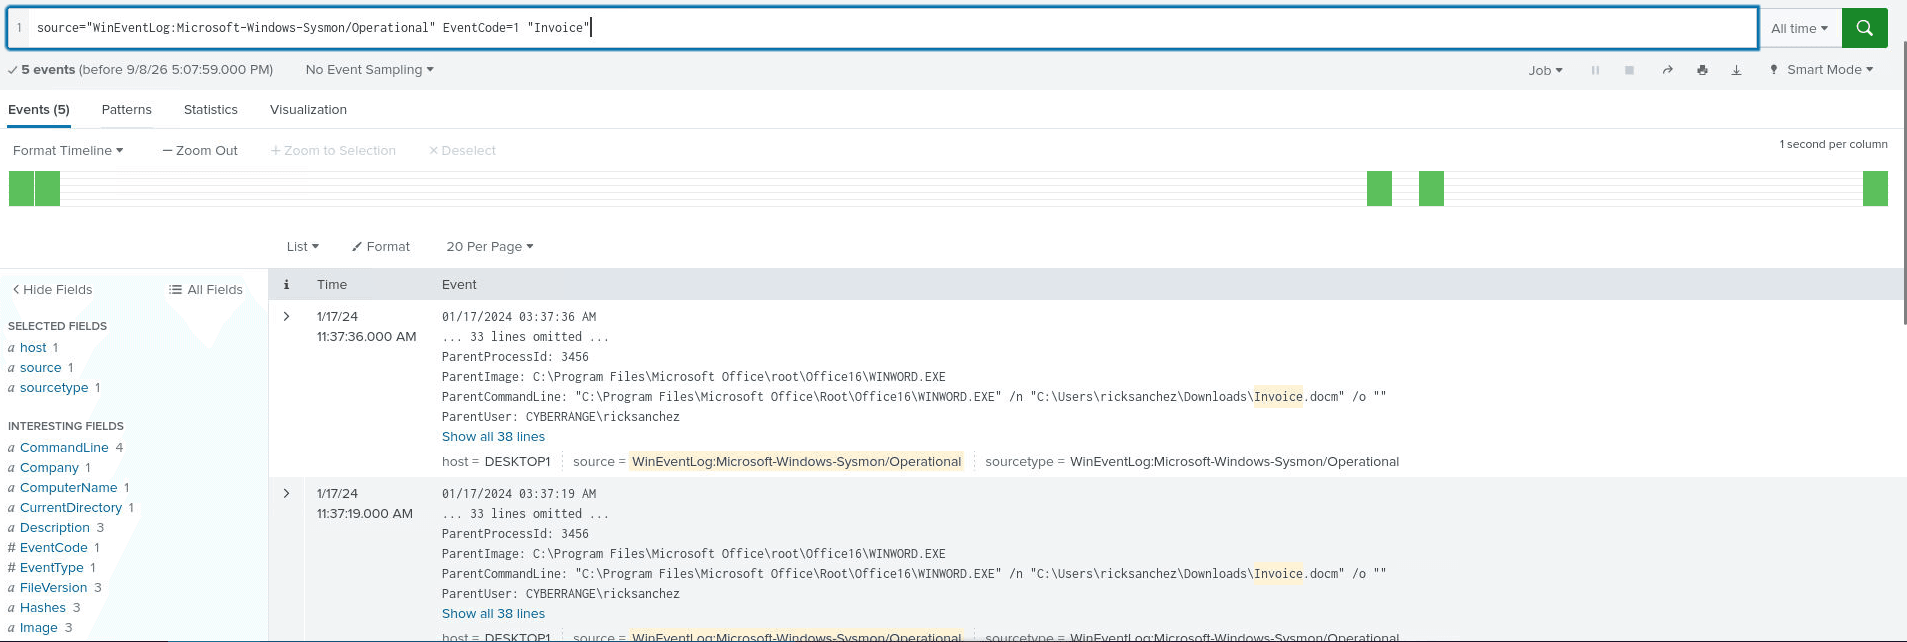Open the Format options button
The width and height of the screenshot is (1907, 642).
381,247
